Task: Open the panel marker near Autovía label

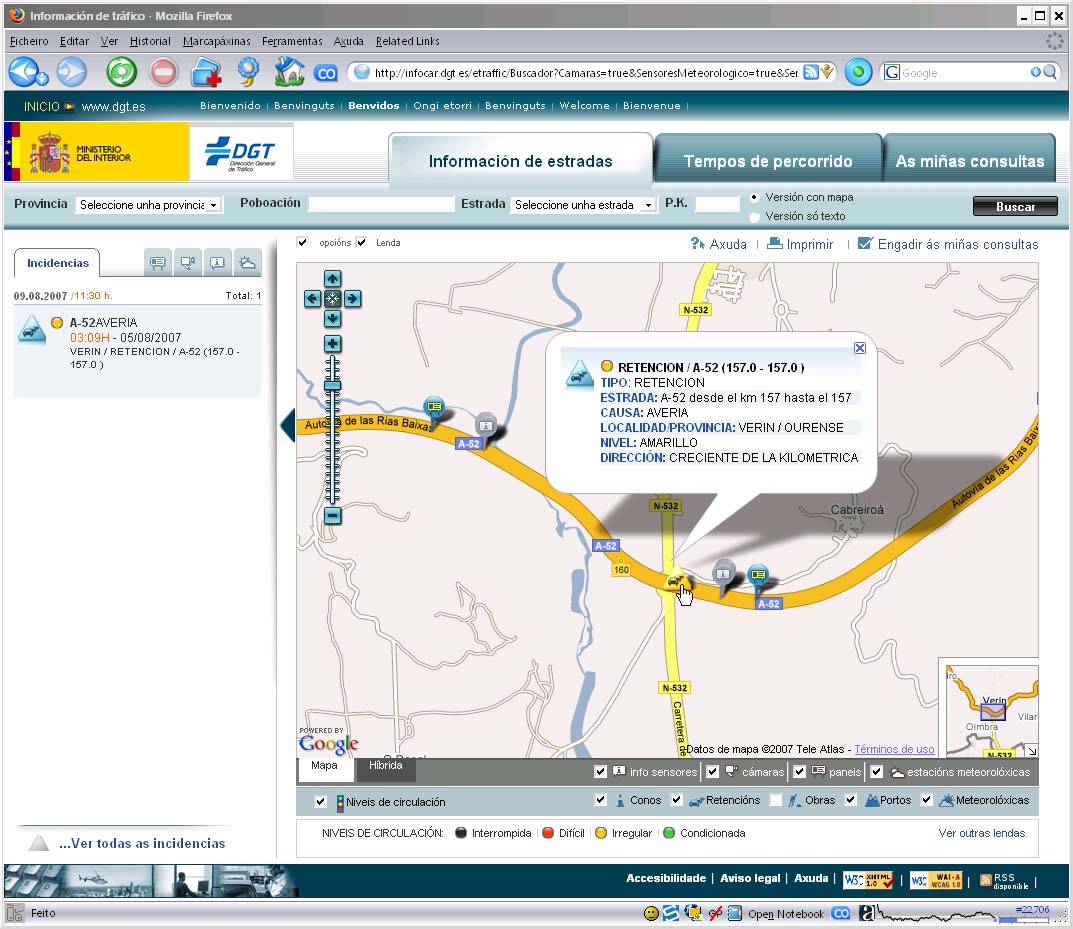Action: [x=434, y=408]
